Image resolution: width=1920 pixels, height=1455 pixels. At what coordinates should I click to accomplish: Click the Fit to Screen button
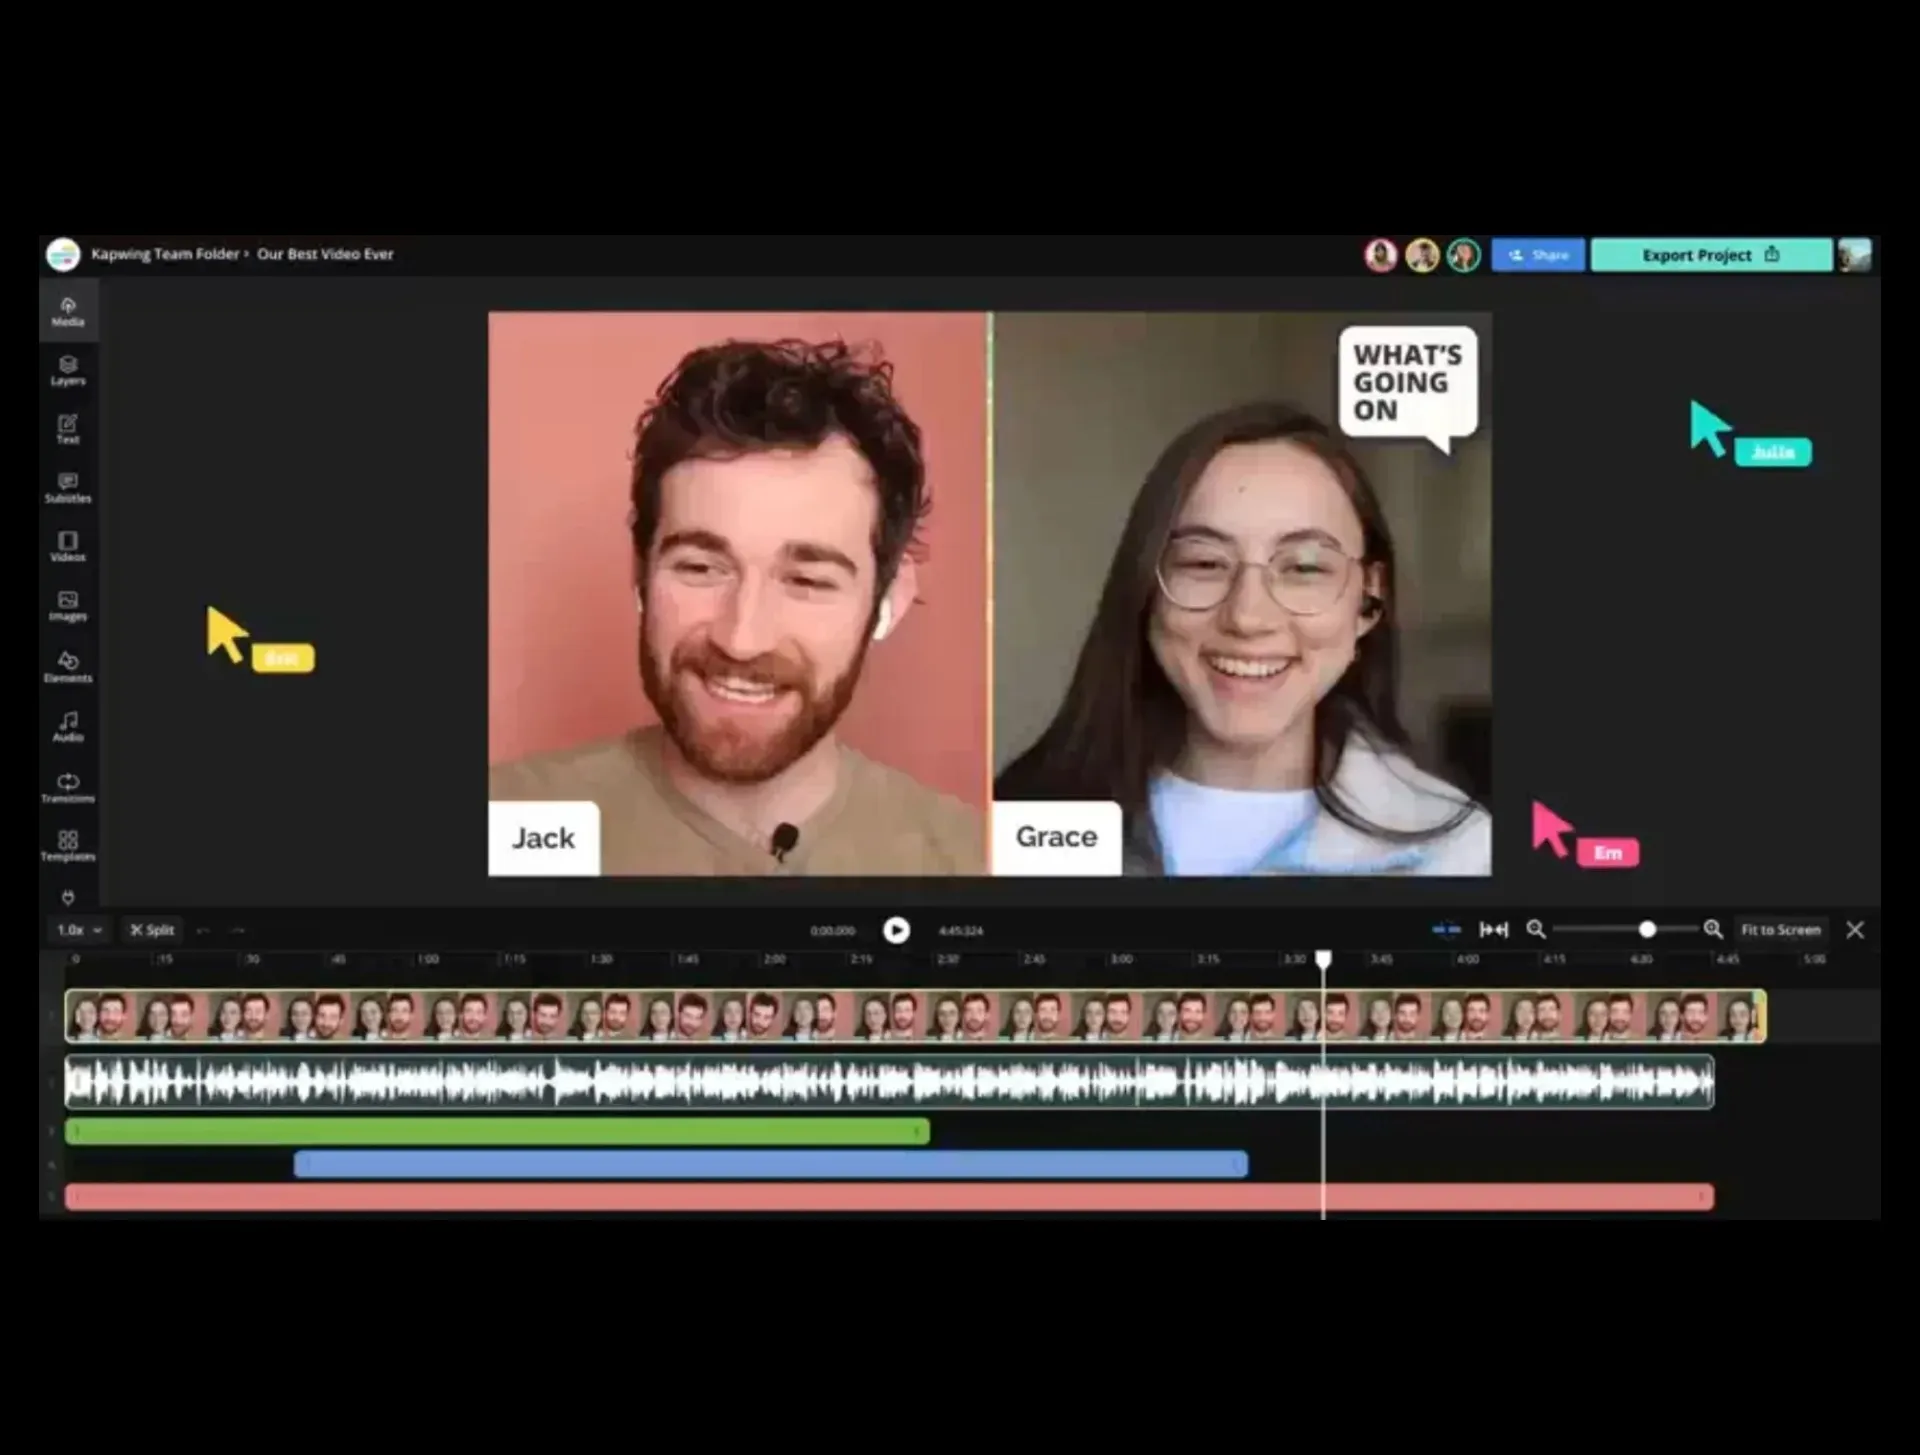click(x=1780, y=930)
